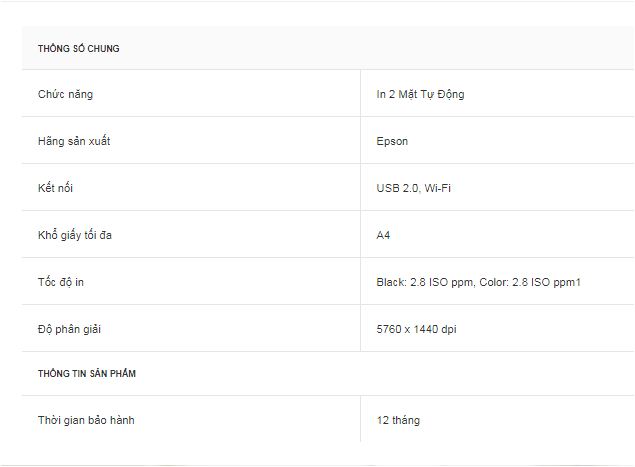Click the 'Wi-Fi' connection text
The height and width of the screenshot is (467, 635).
437,188
